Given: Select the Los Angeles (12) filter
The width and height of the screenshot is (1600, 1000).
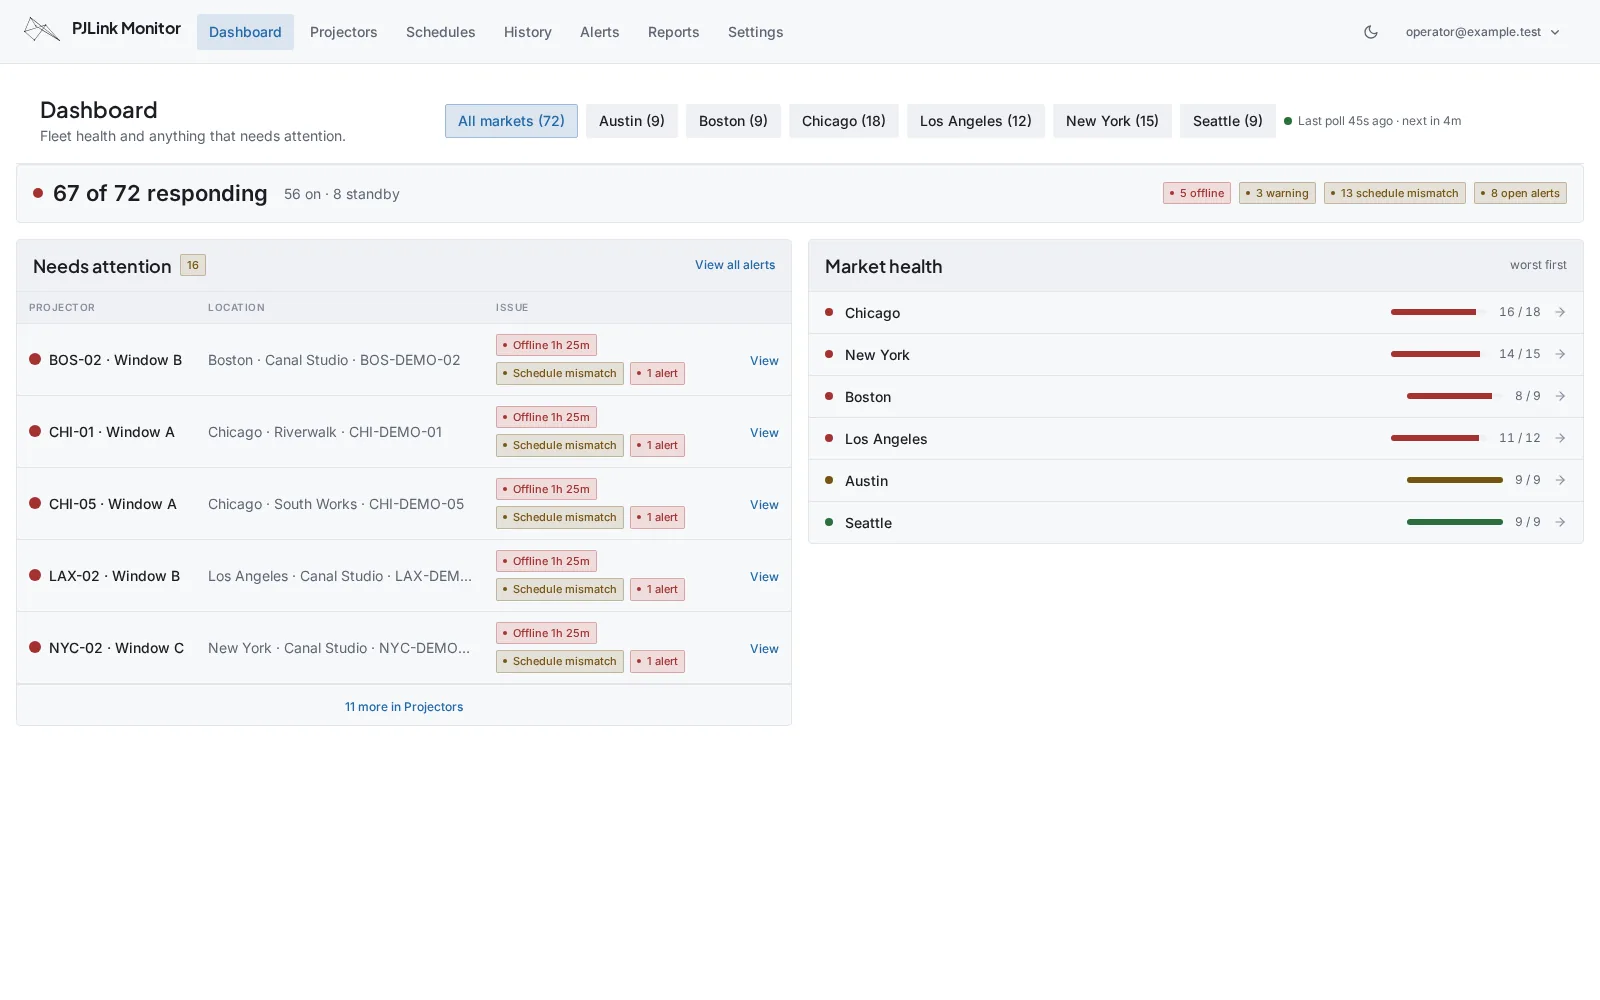Looking at the screenshot, I should coord(976,121).
